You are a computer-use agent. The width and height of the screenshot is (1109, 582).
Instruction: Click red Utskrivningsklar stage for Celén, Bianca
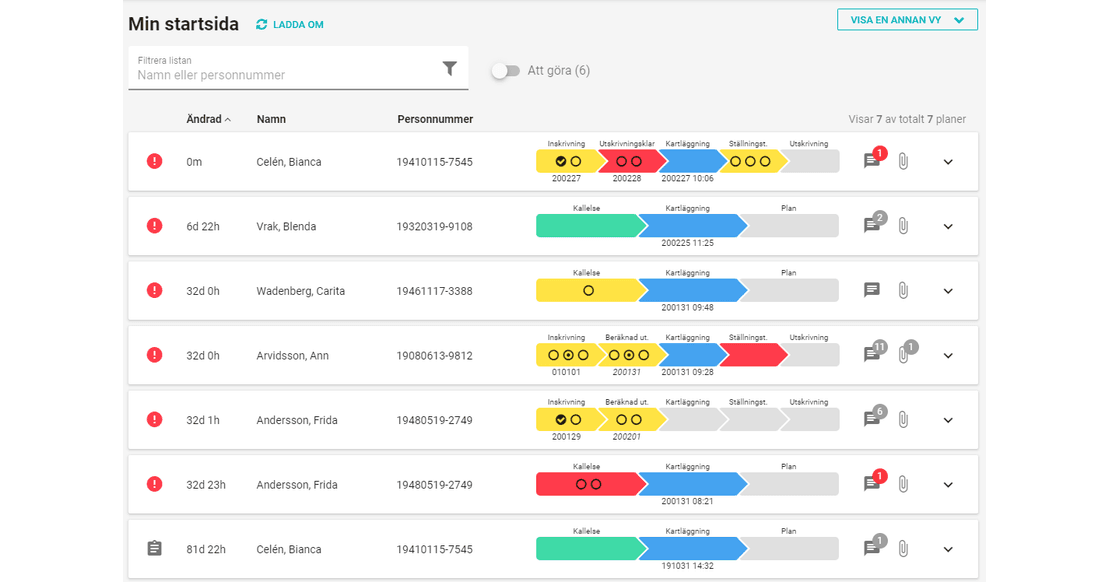tap(628, 161)
